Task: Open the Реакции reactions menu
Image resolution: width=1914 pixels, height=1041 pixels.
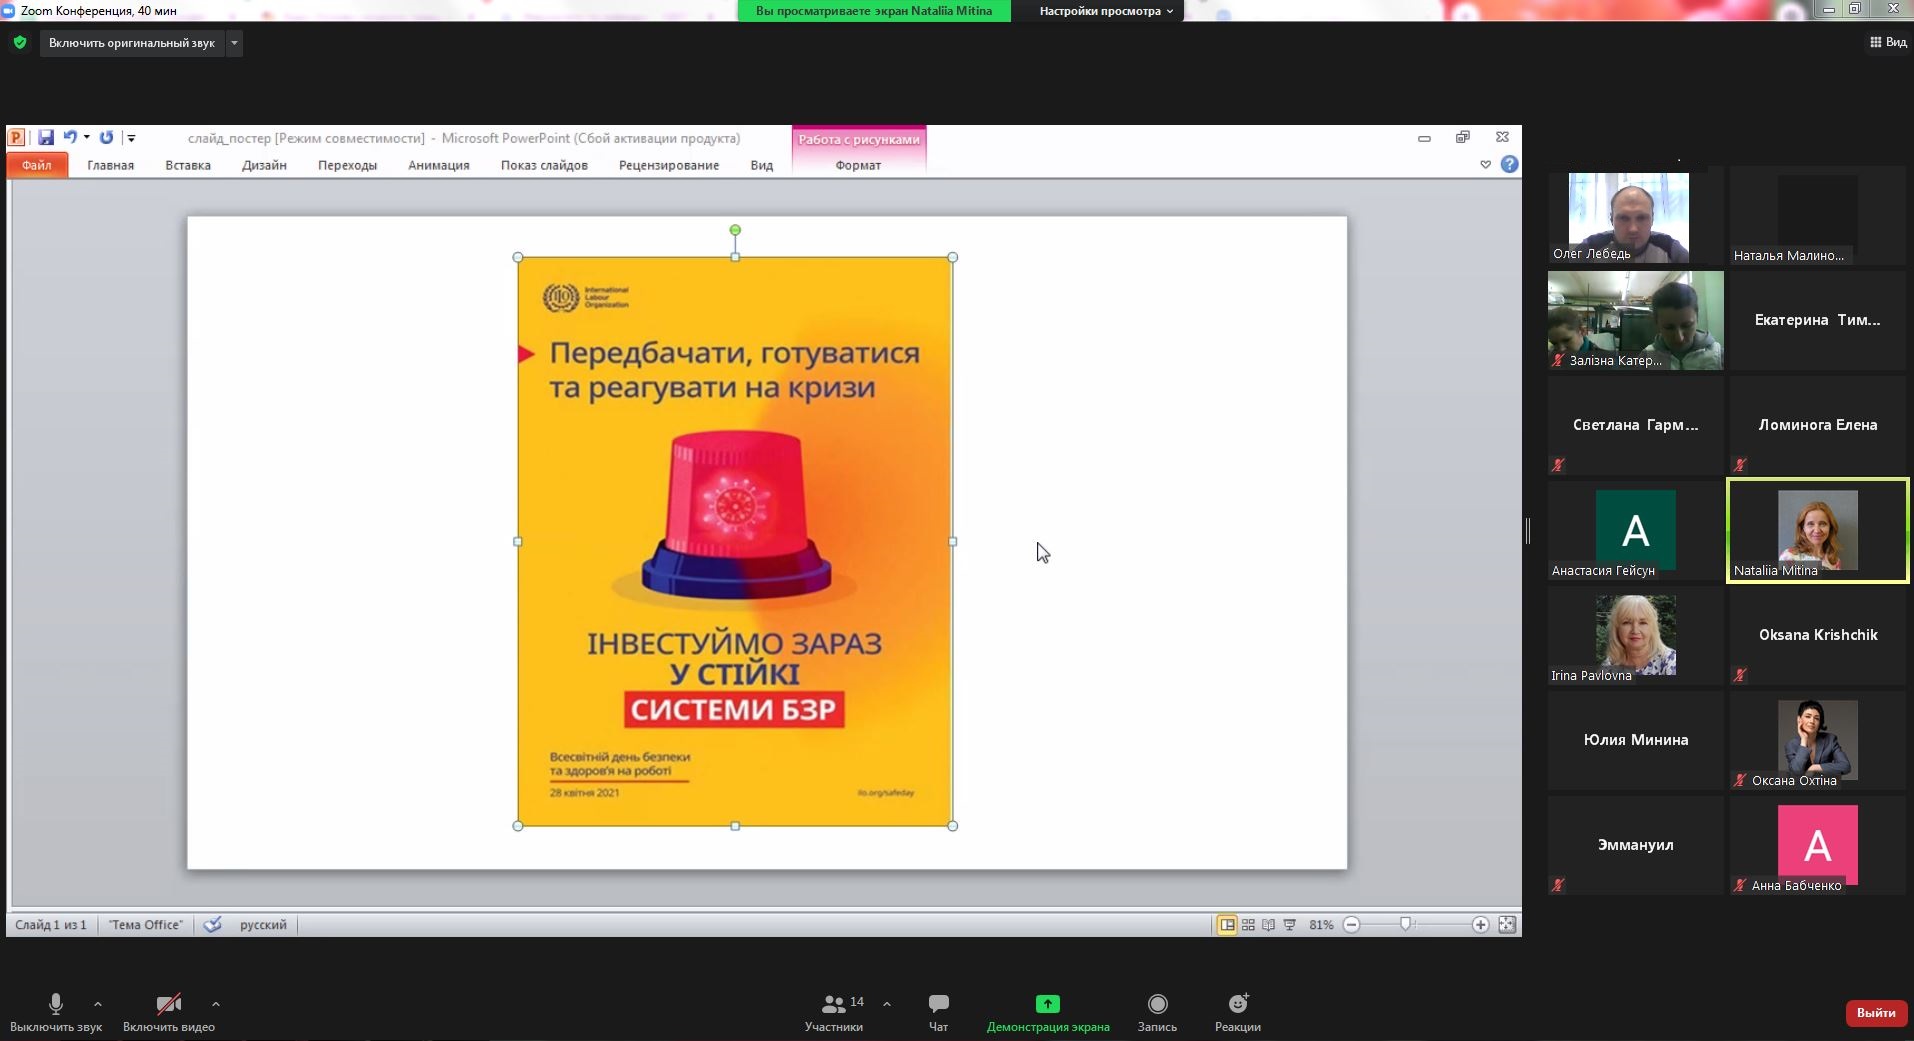Action: pos(1237,1011)
